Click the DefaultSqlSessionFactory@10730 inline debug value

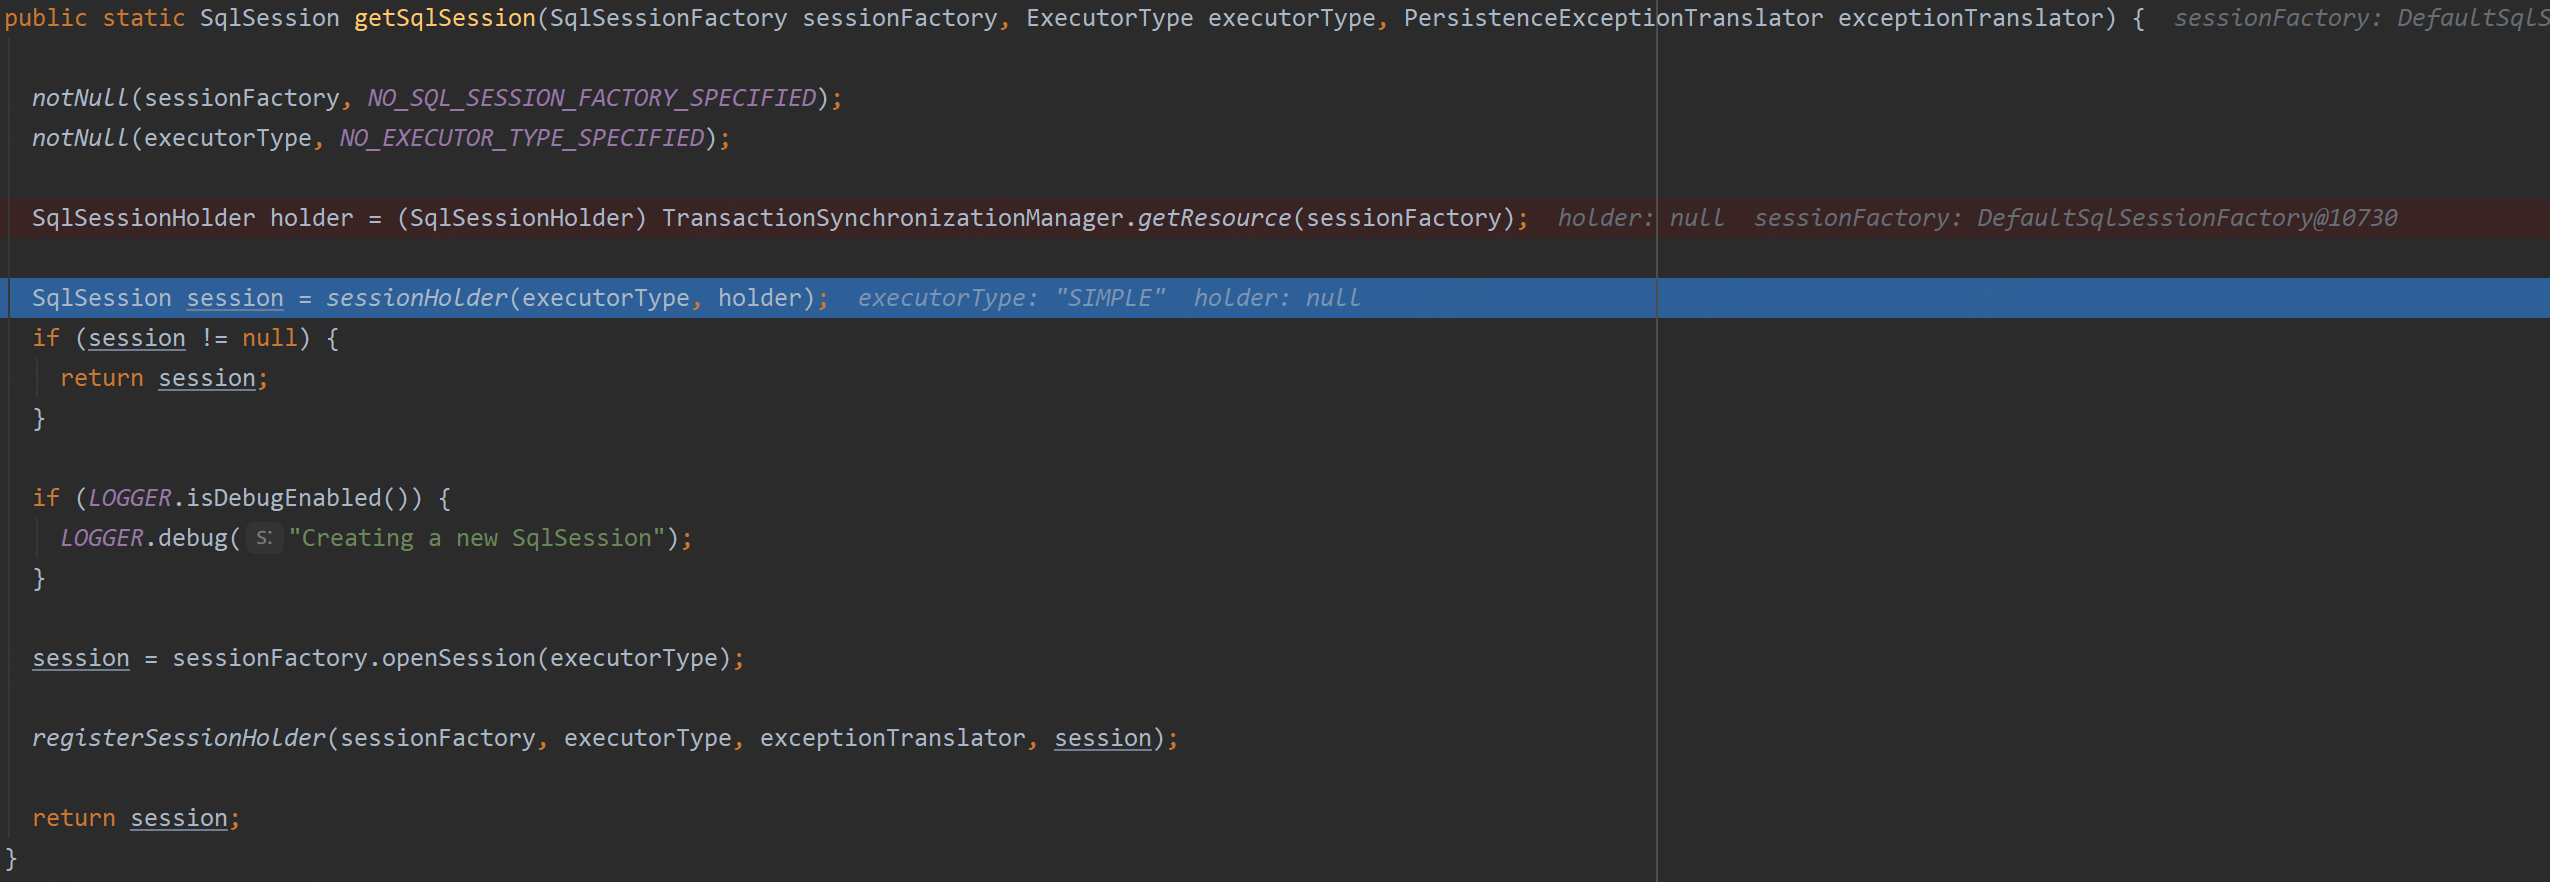(x=2187, y=218)
